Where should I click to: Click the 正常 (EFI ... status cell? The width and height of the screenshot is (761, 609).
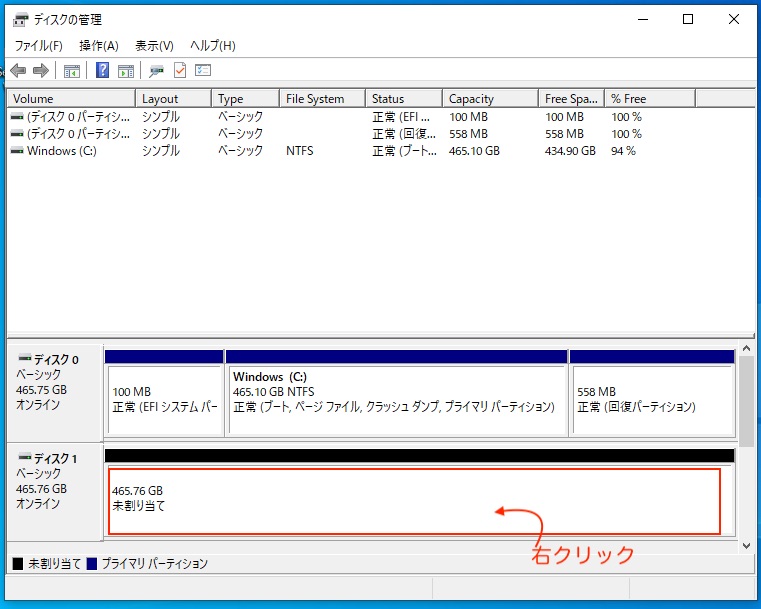401,117
